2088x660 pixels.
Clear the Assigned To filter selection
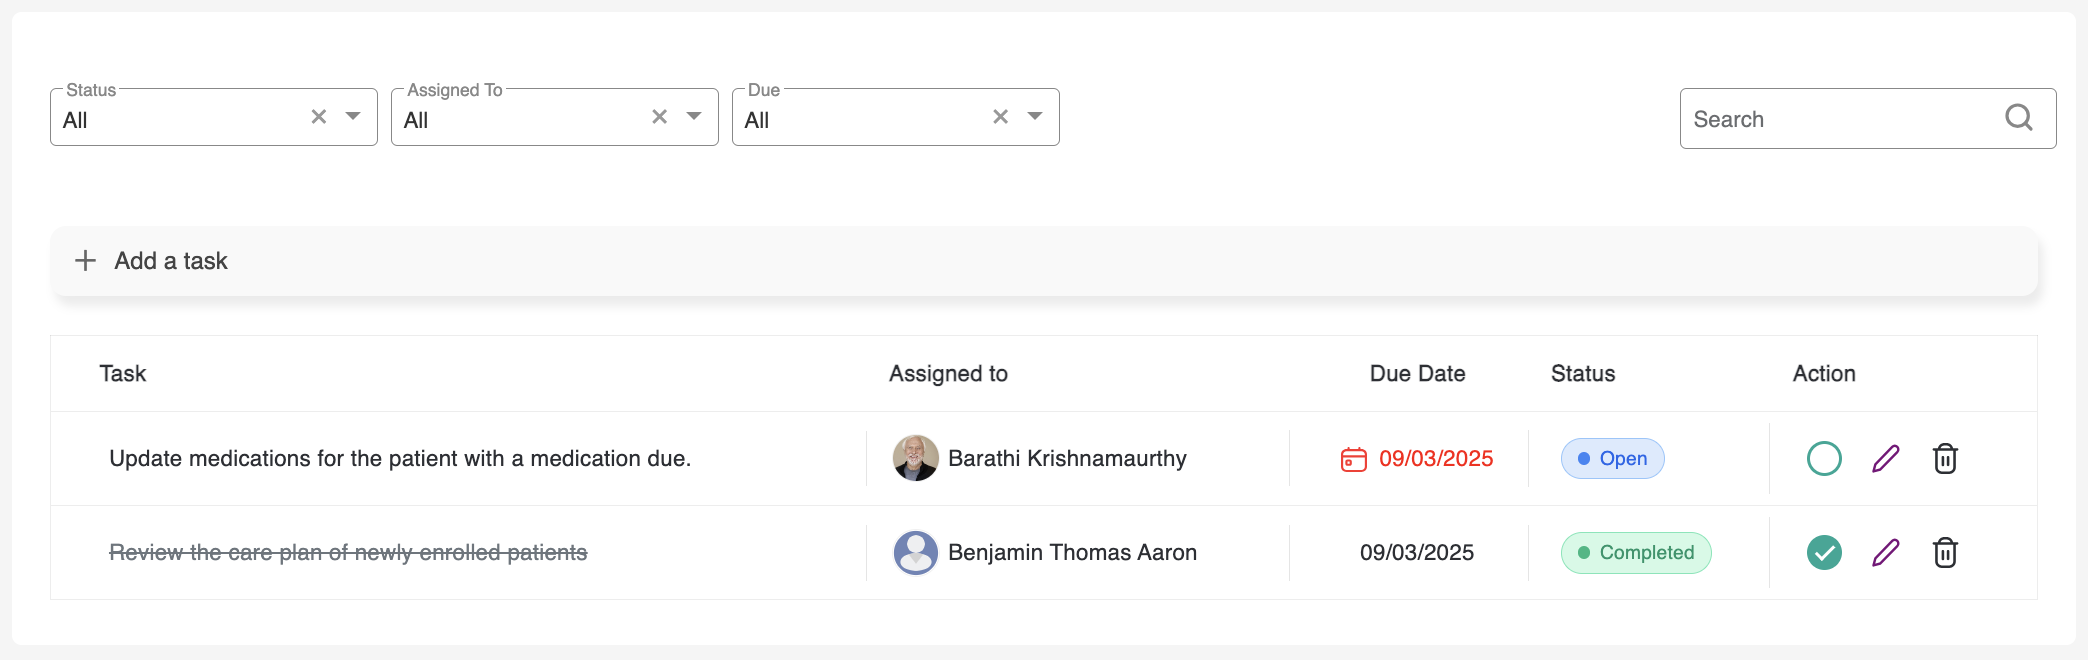pyautogui.click(x=660, y=117)
